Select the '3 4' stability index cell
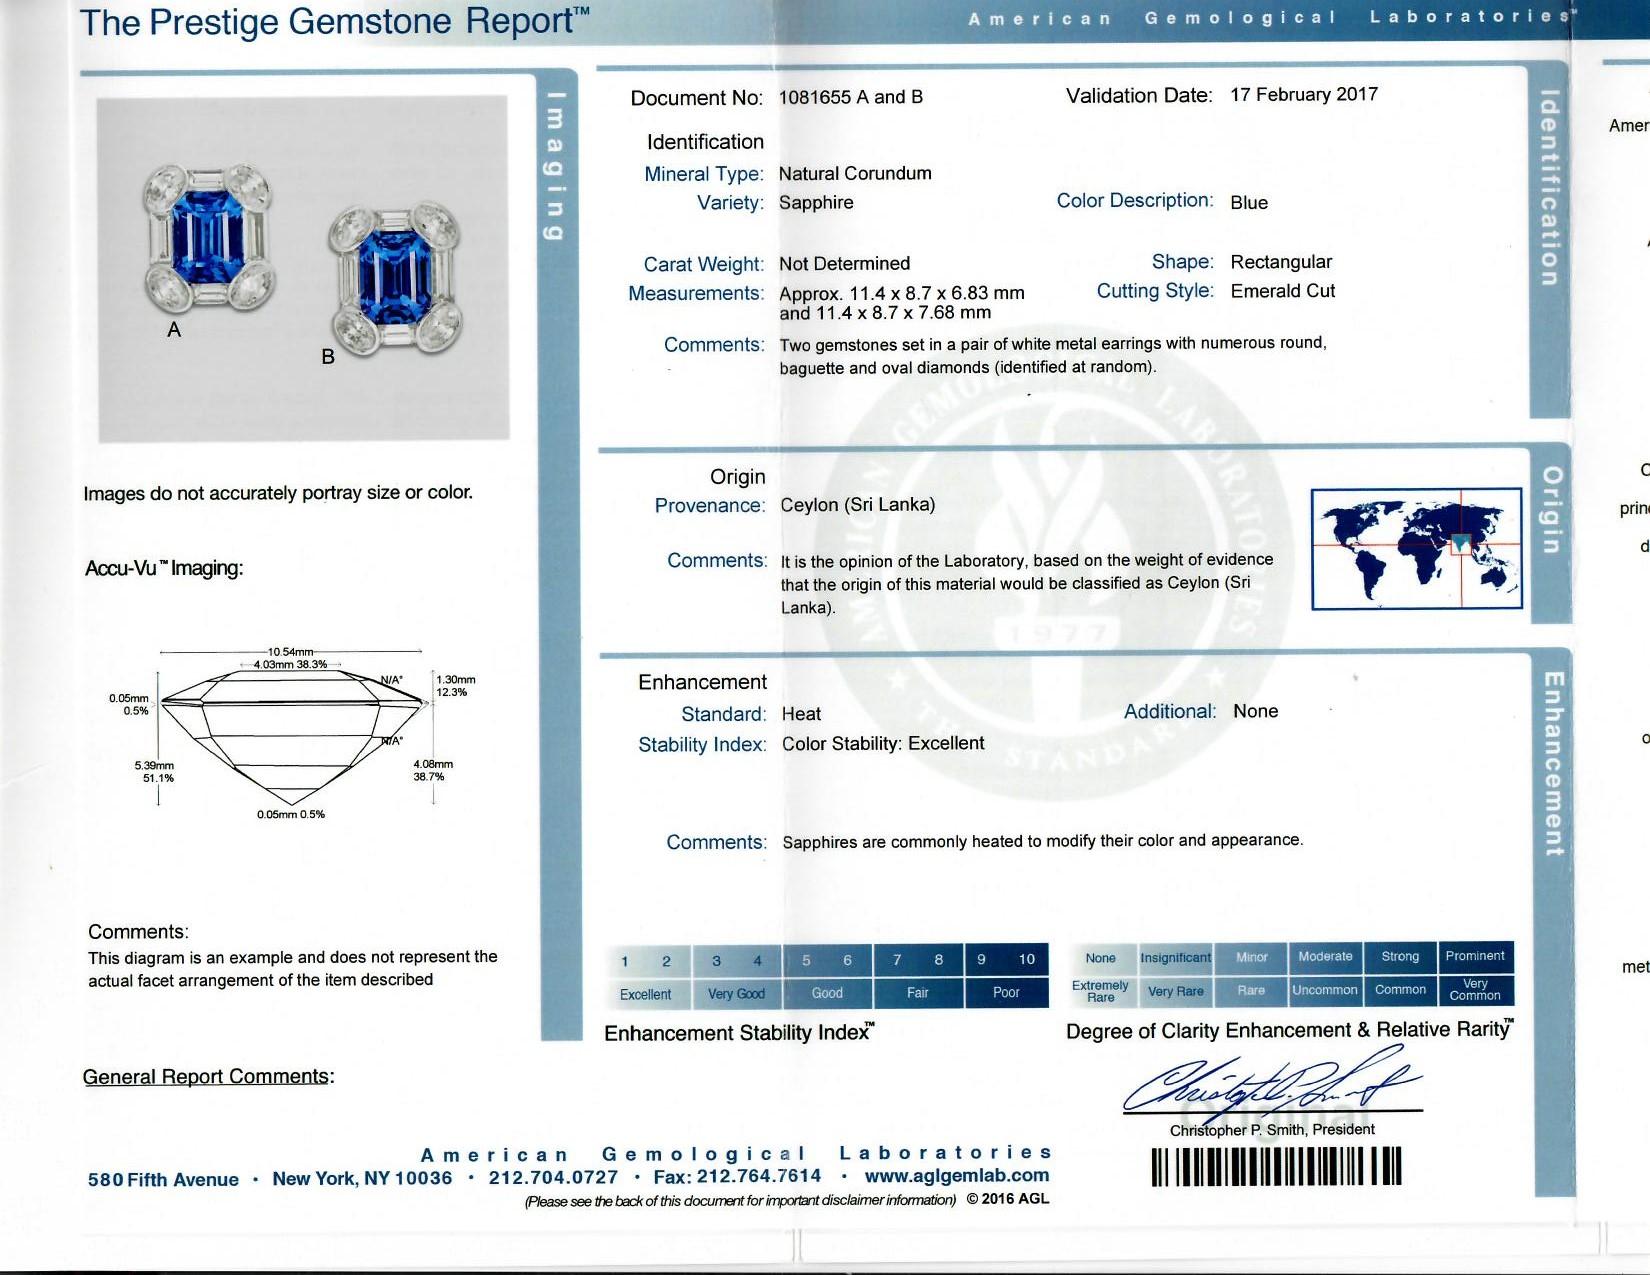The width and height of the screenshot is (1650, 1275). [737, 961]
